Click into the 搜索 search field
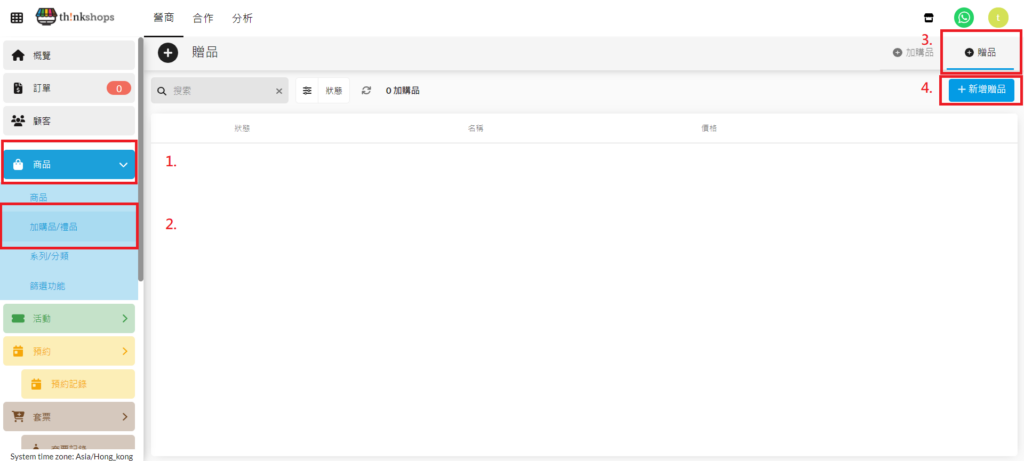1024x461 pixels. (x=220, y=91)
